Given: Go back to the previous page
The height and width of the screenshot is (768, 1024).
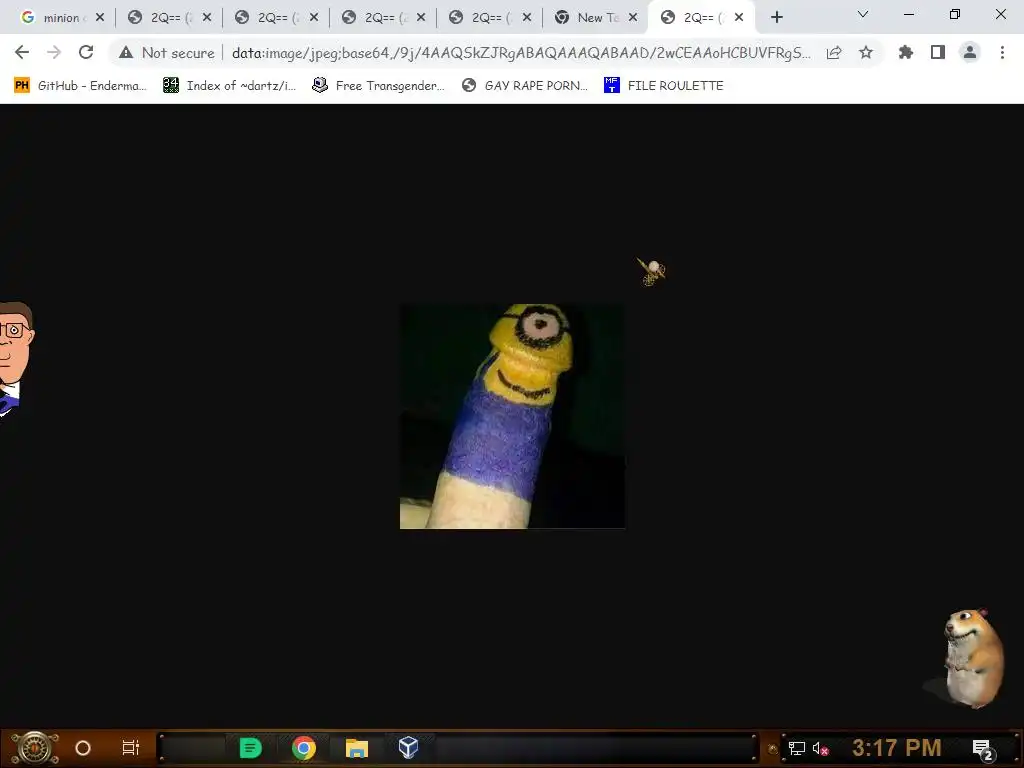Looking at the screenshot, I should tap(22, 52).
